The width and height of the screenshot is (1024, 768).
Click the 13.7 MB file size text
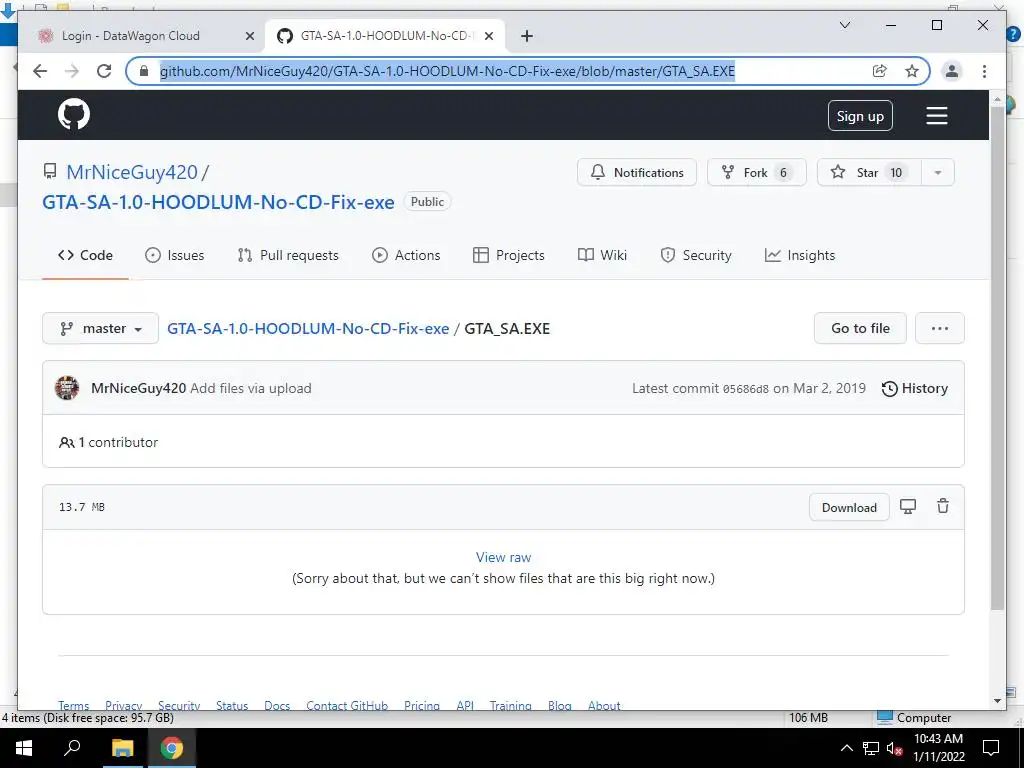(x=82, y=507)
